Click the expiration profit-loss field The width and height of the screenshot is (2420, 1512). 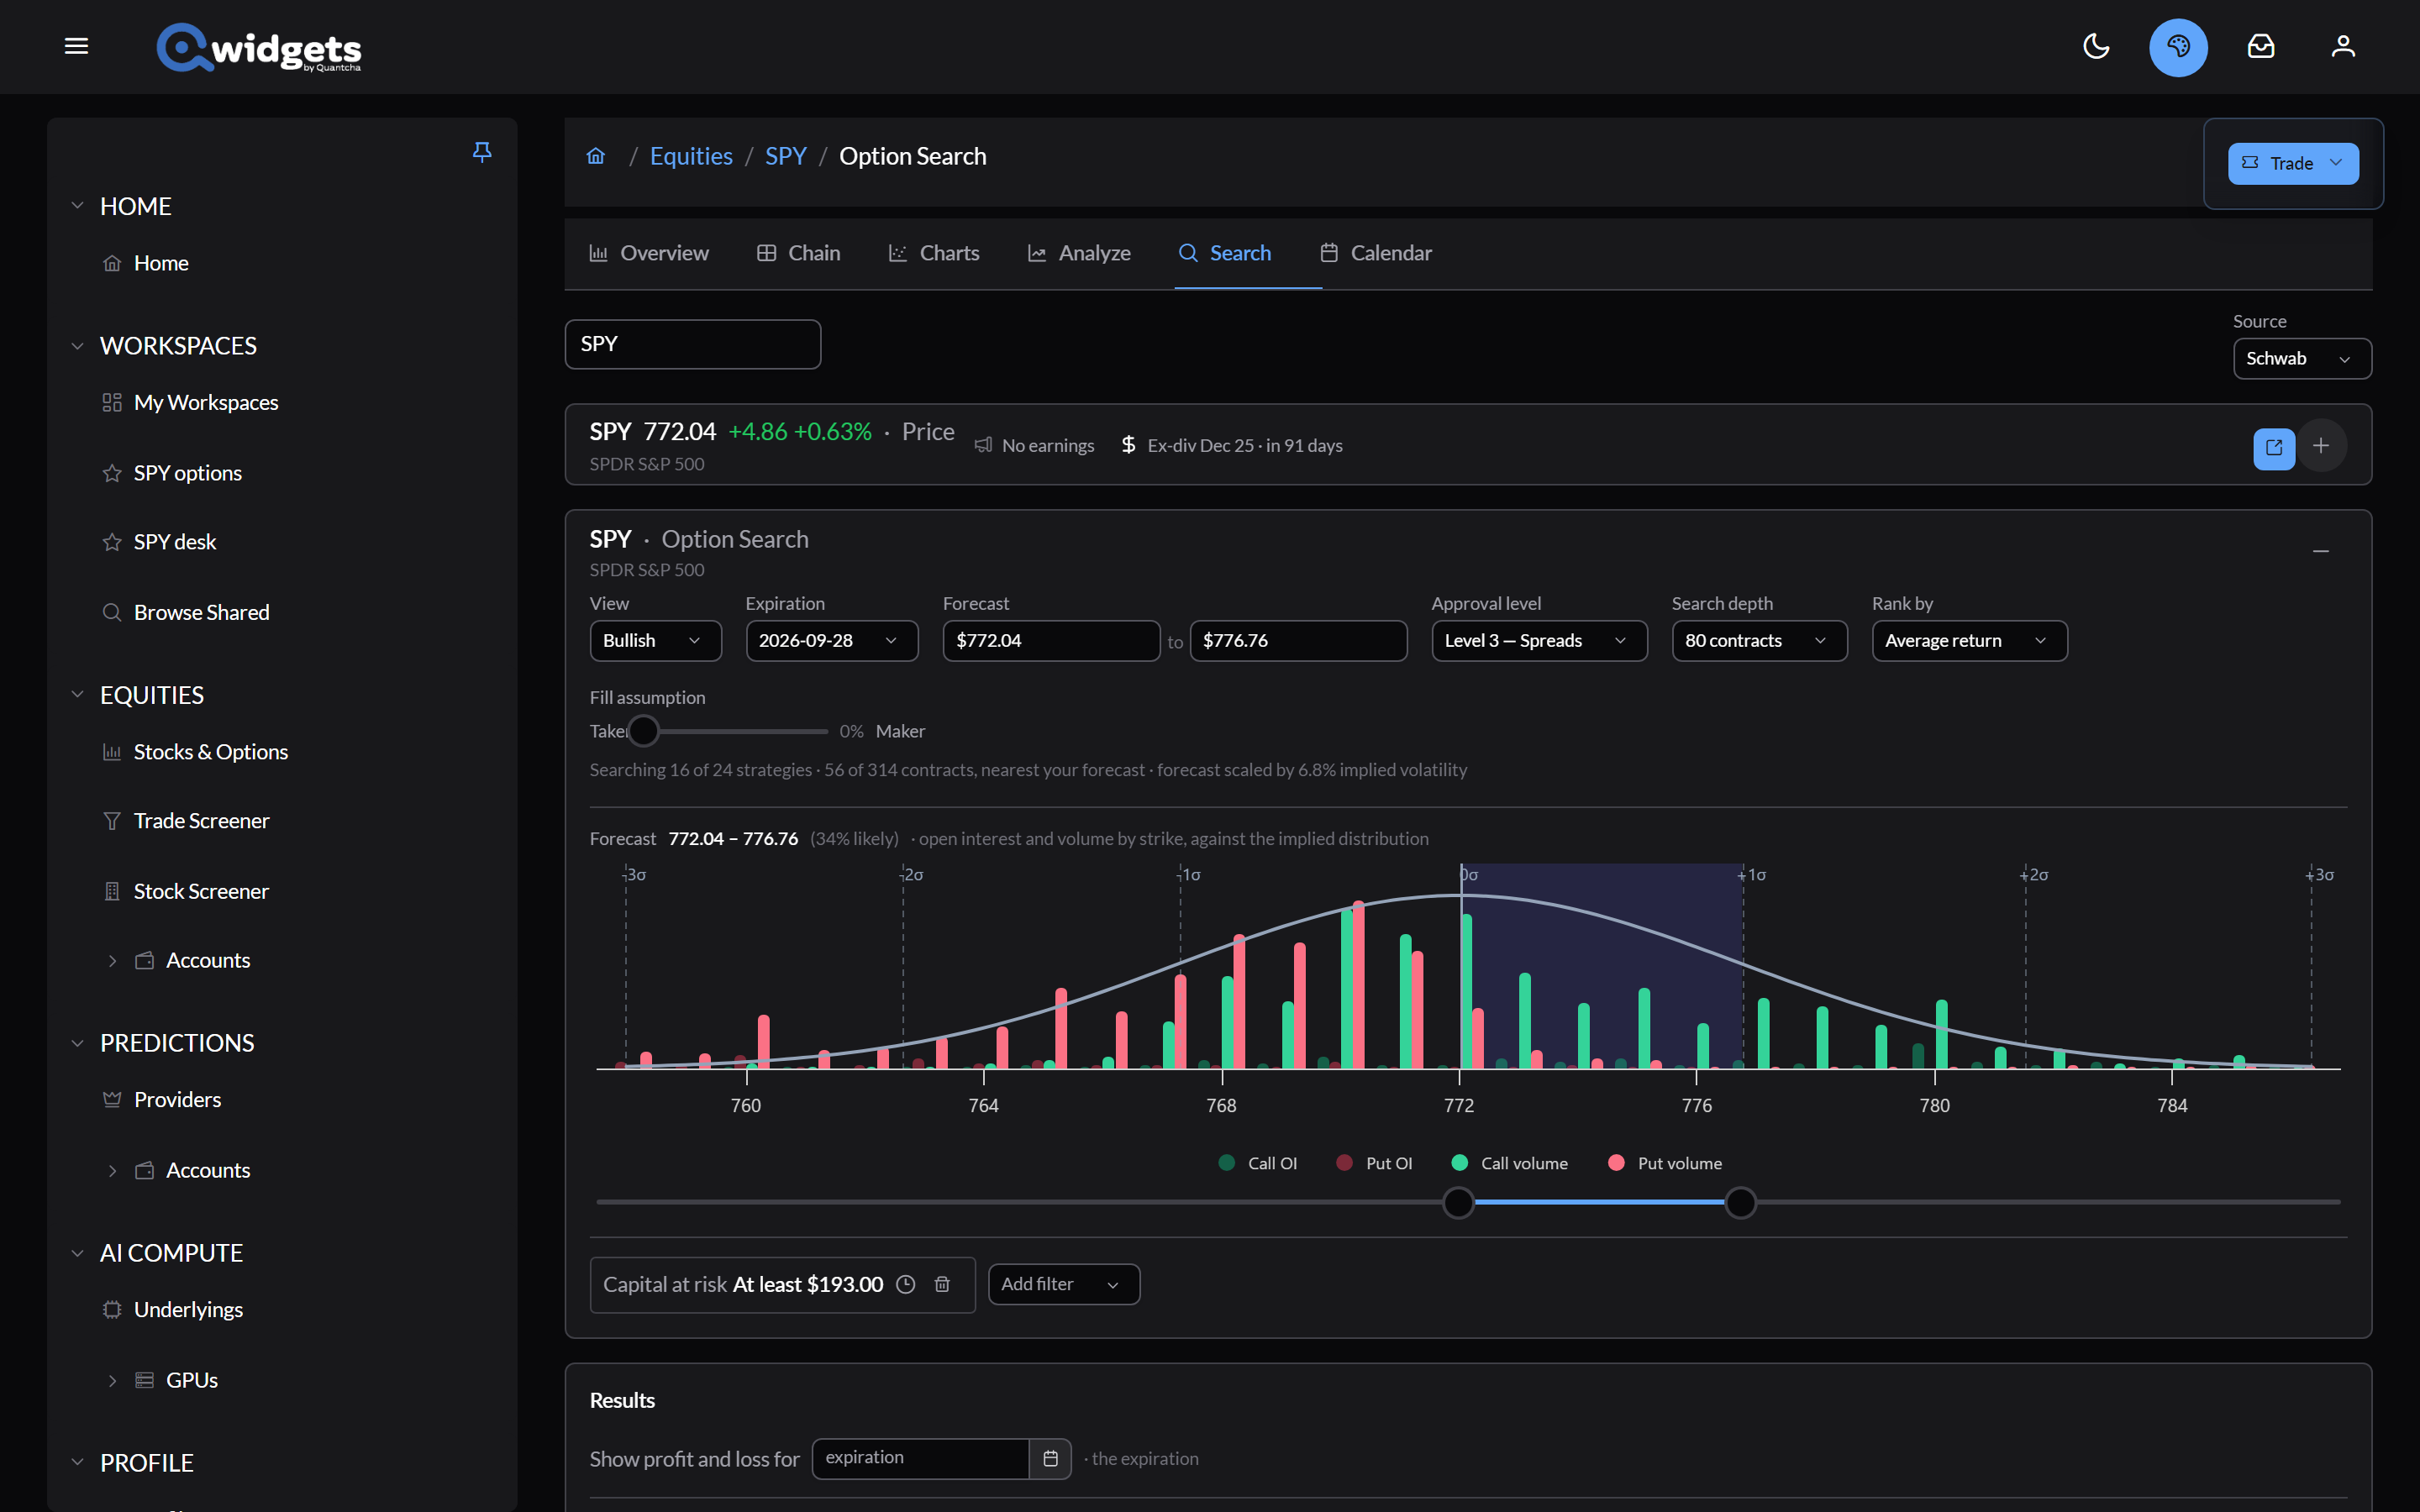click(920, 1458)
